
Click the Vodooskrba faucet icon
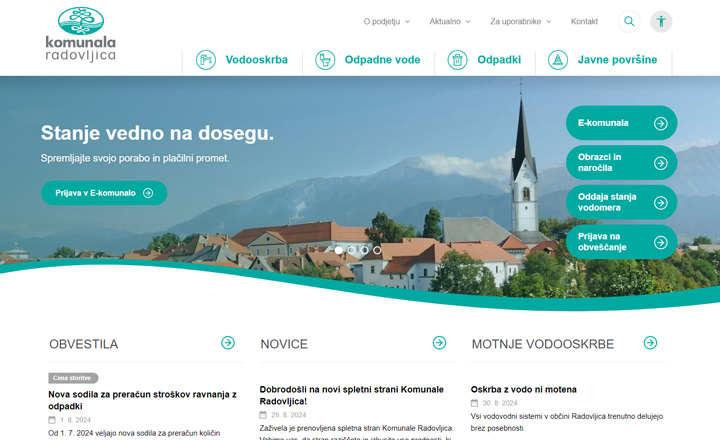[206, 60]
